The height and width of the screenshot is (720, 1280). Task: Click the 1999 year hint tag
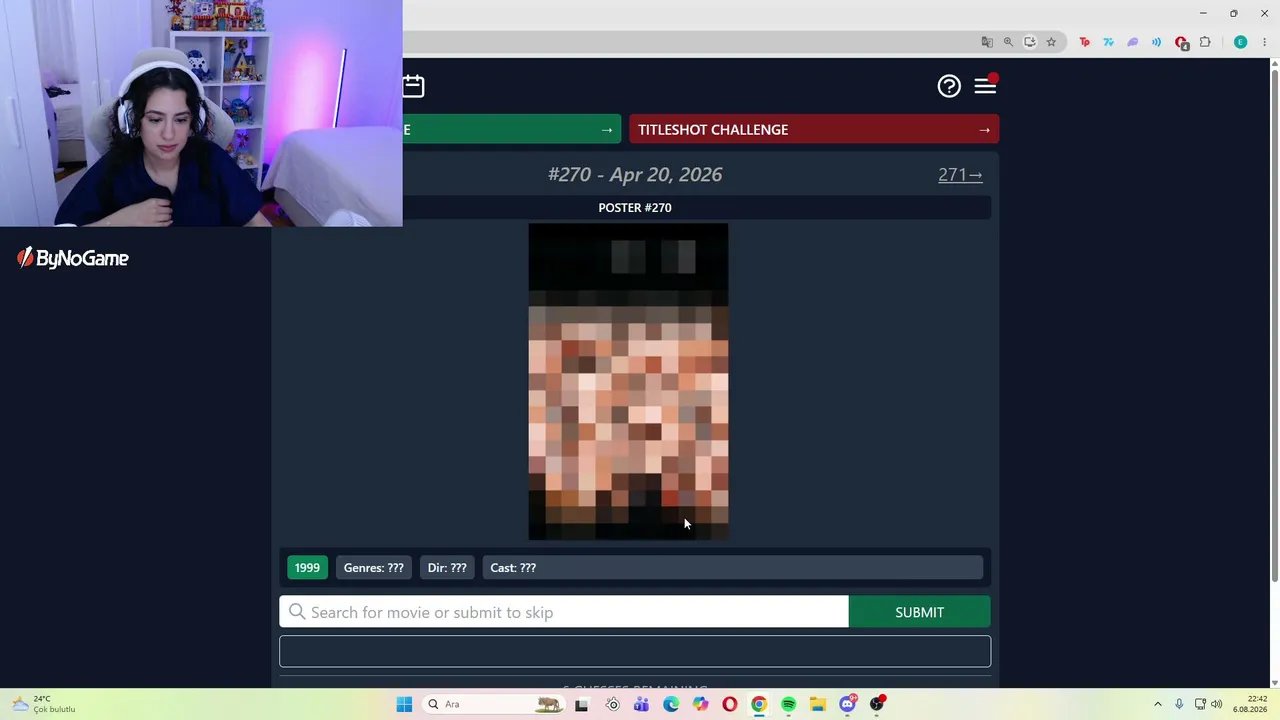[x=307, y=568]
